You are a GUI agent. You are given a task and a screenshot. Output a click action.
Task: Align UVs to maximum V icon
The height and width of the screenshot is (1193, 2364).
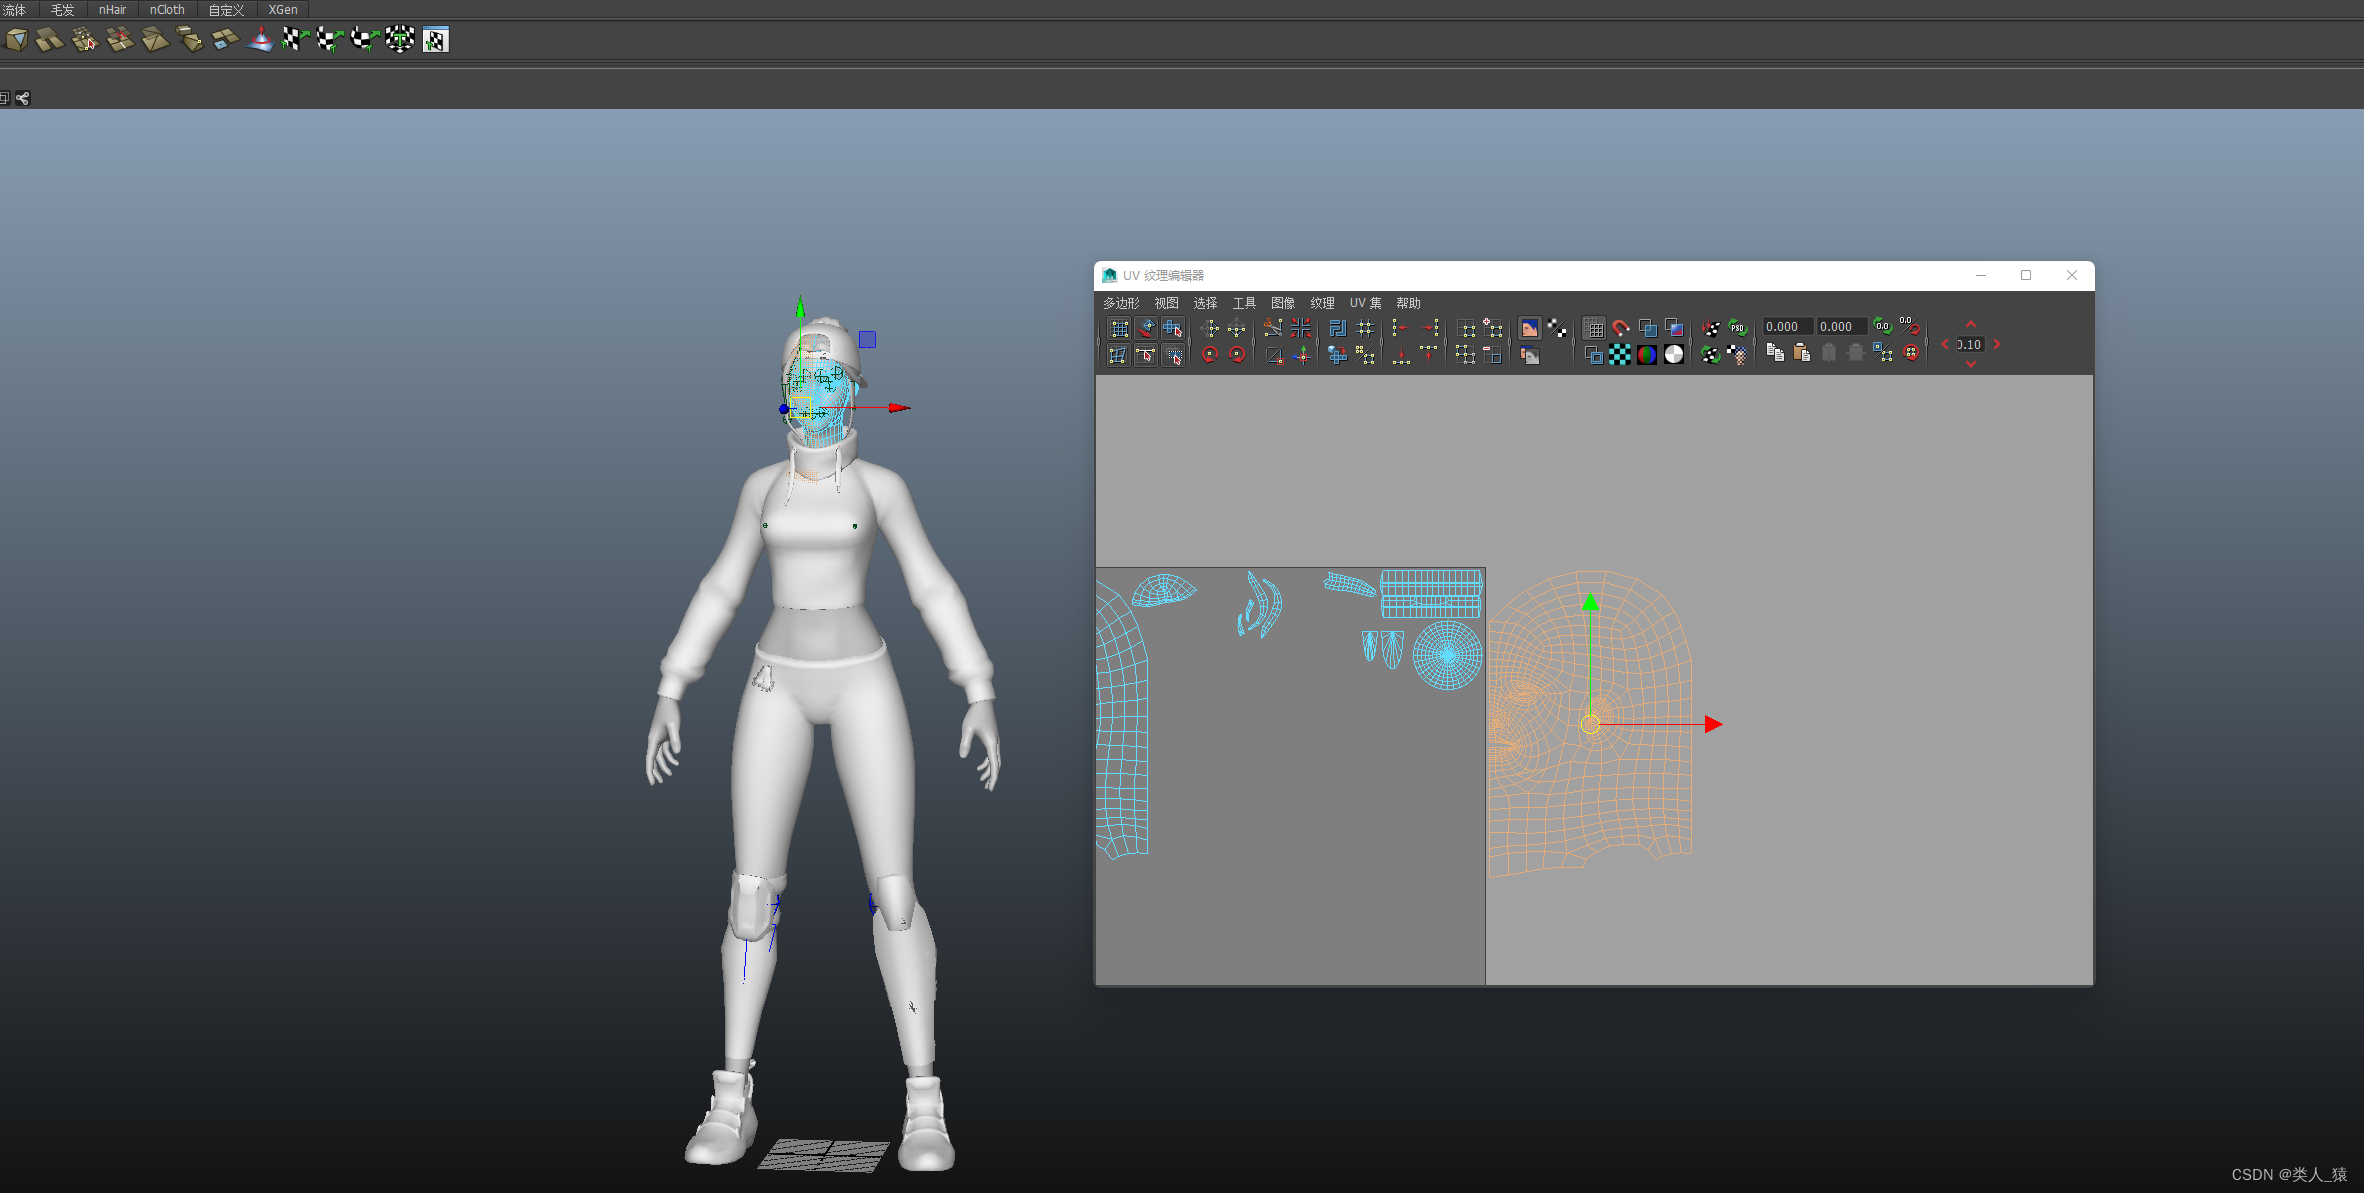pyautogui.click(x=1428, y=355)
